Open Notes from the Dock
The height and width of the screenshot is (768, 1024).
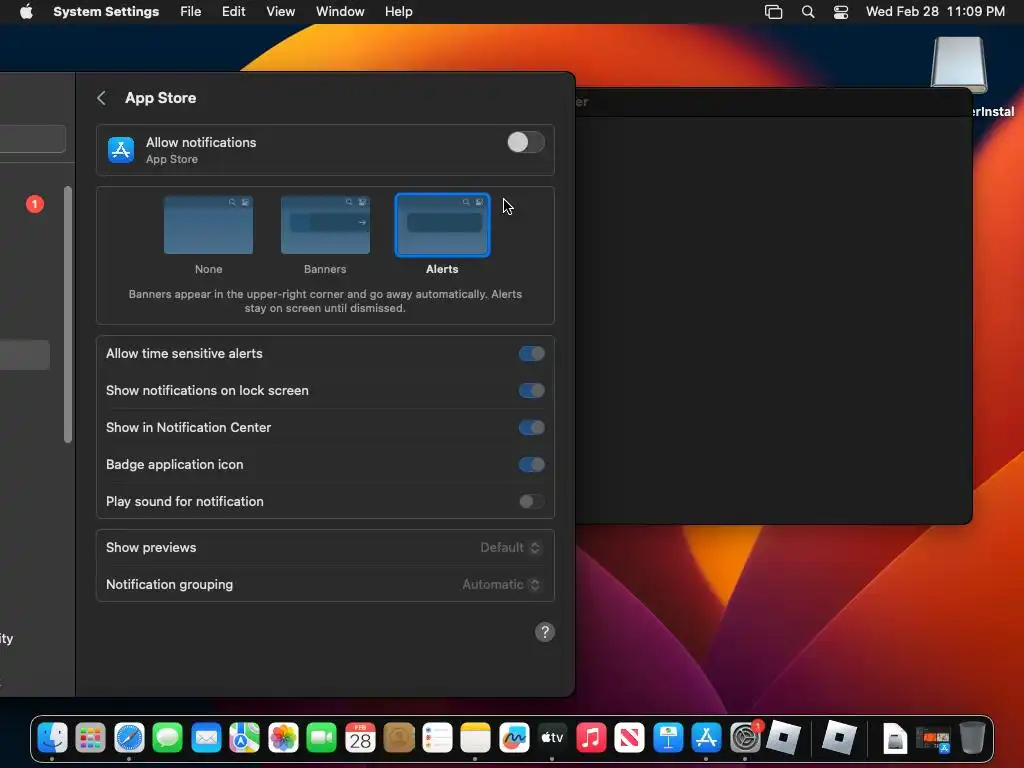click(475, 738)
